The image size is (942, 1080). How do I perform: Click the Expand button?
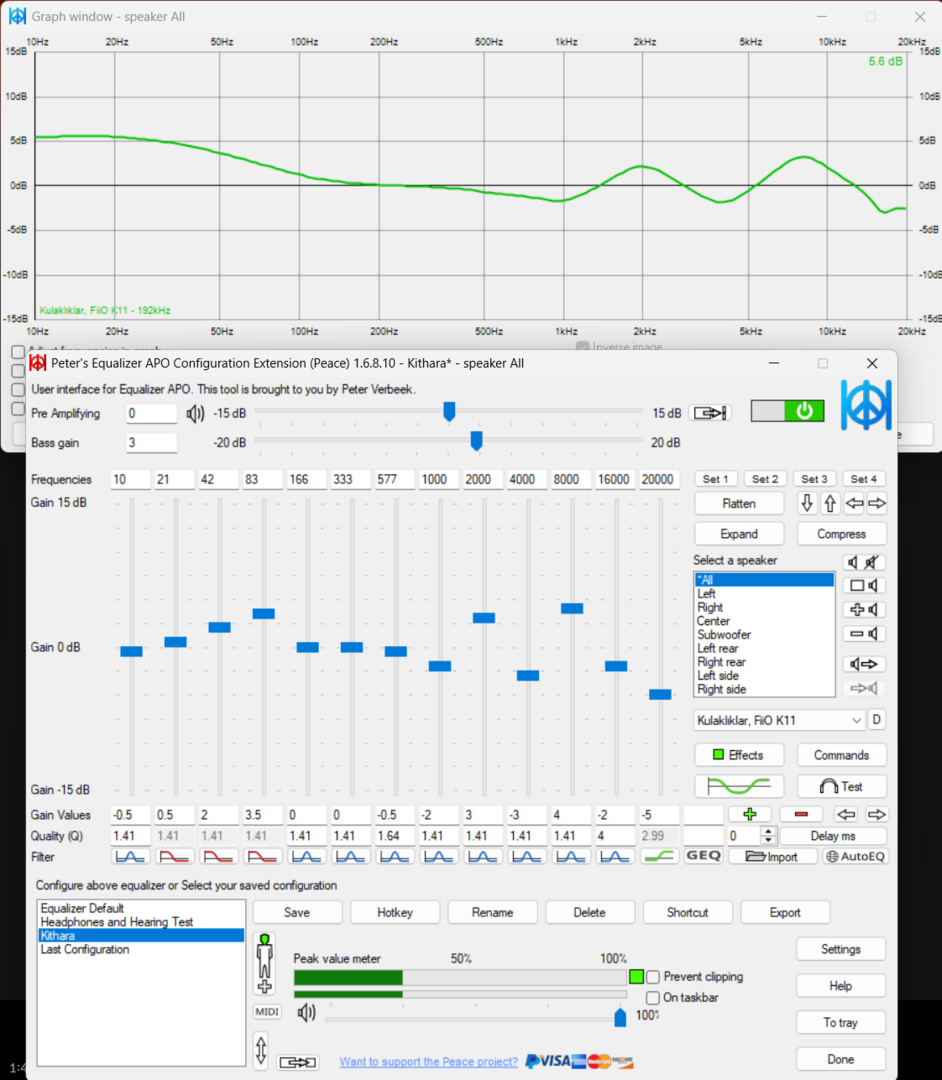coord(739,534)
